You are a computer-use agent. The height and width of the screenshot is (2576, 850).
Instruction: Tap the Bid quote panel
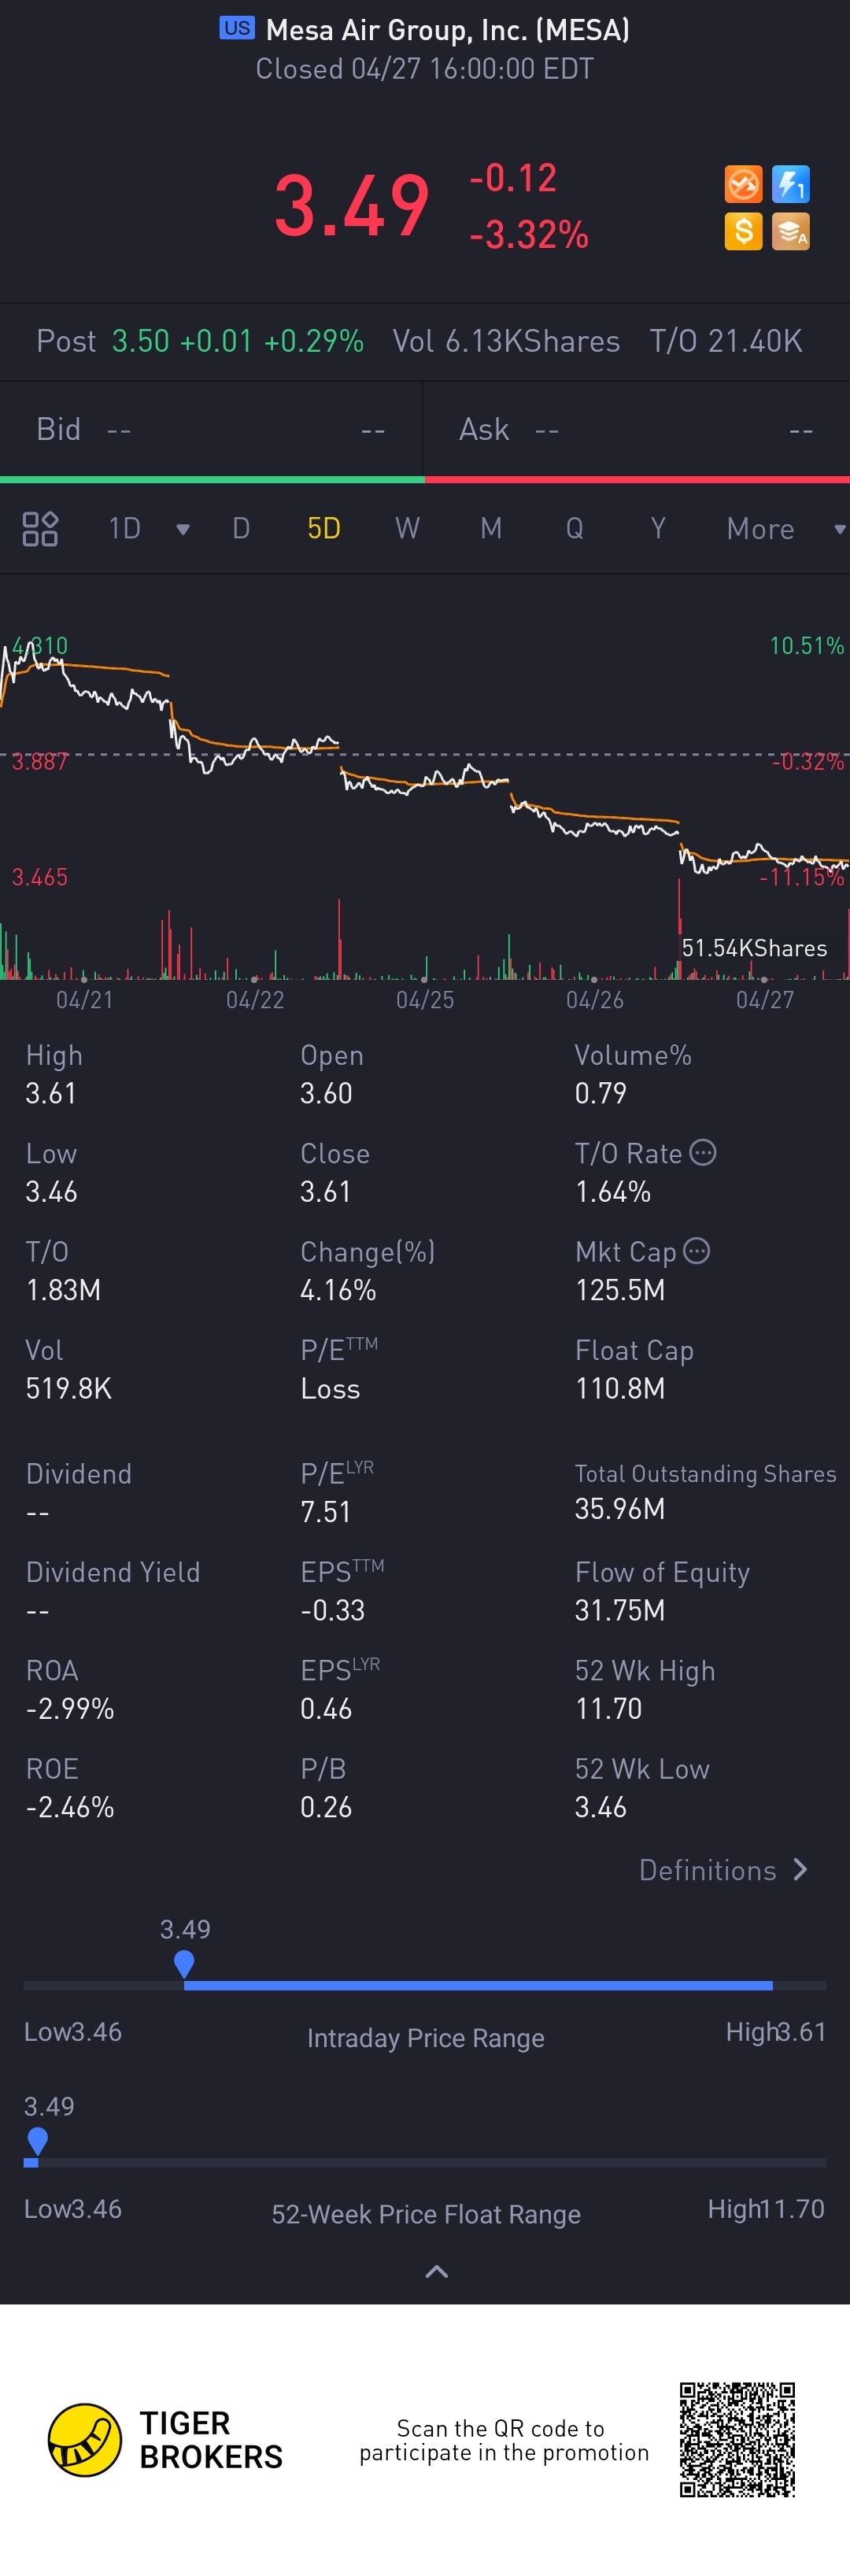coord(211,430)
